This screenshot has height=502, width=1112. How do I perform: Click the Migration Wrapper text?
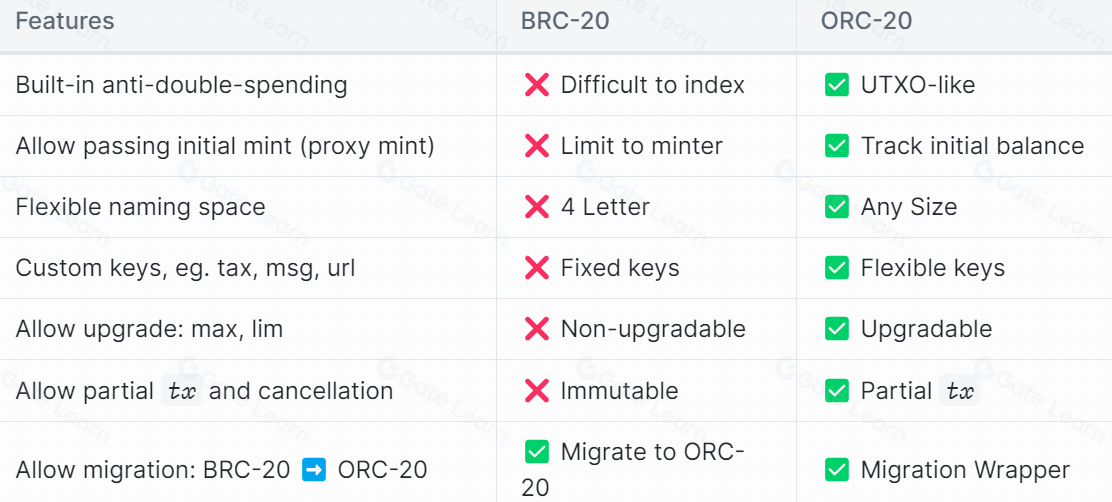pos(965,470)
